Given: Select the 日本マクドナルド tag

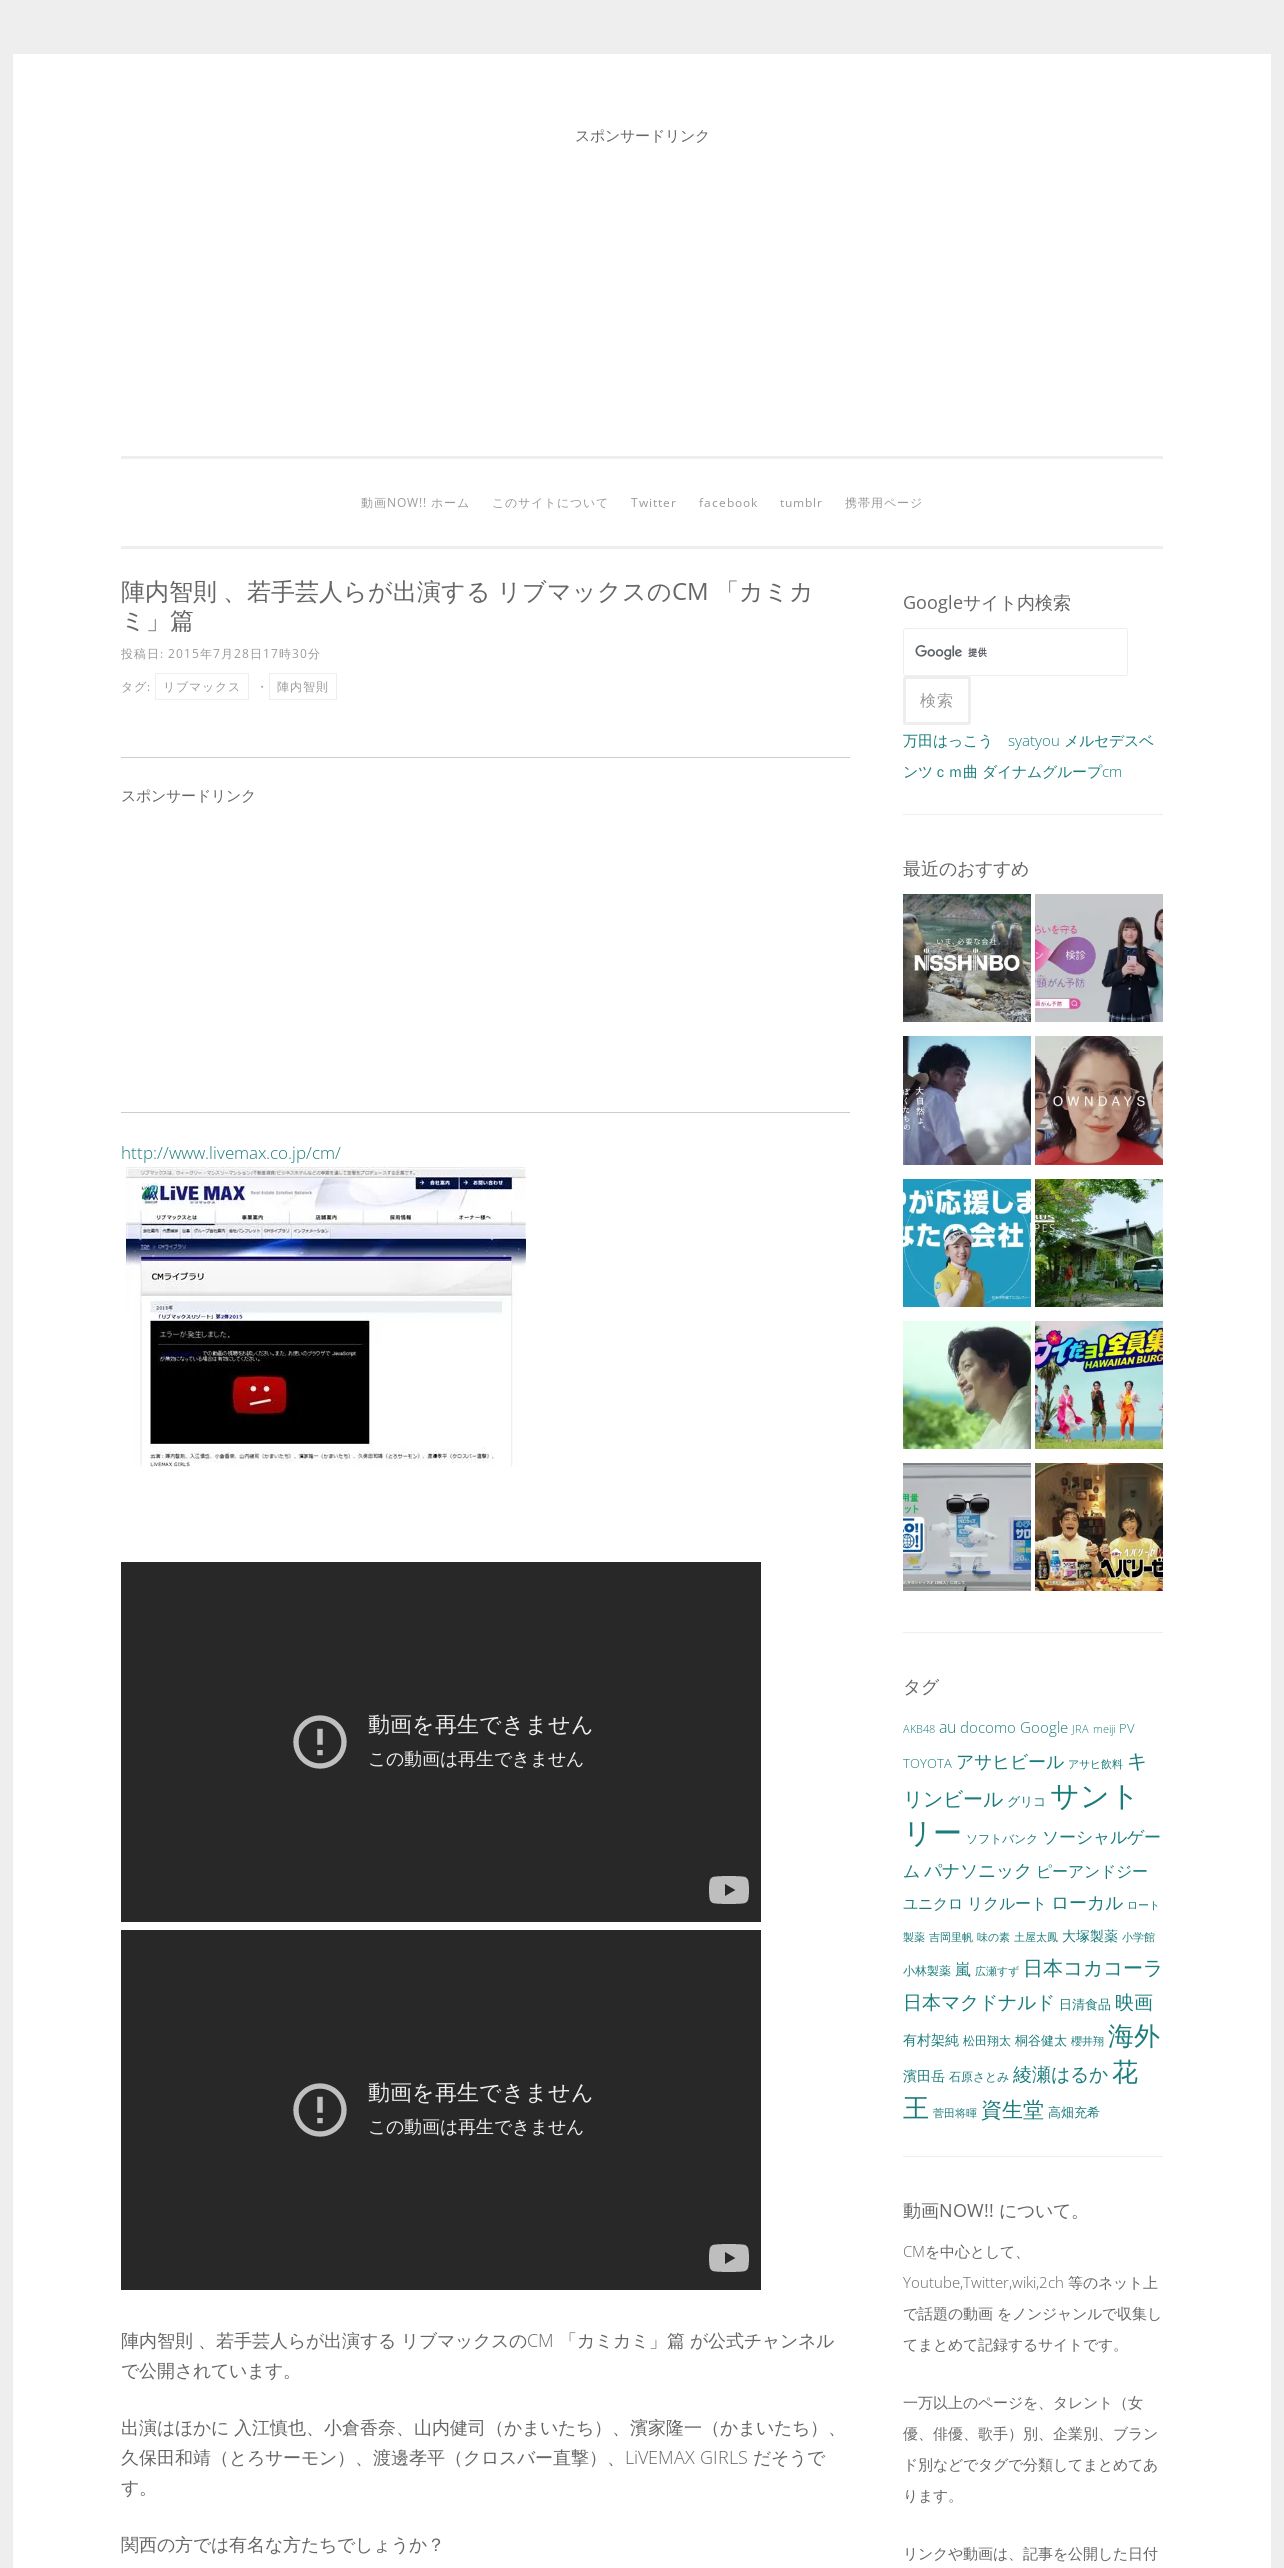Looking at the screenshot, I should pyautogui.click(x=978, y=2003).
